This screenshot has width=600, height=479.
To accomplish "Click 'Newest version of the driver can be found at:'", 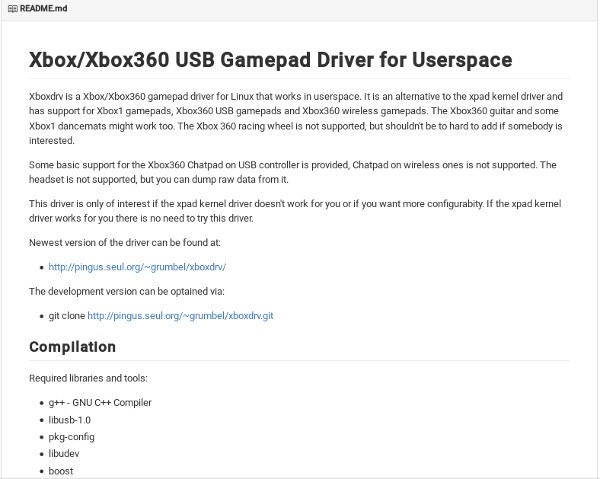I will pos(125,243).
